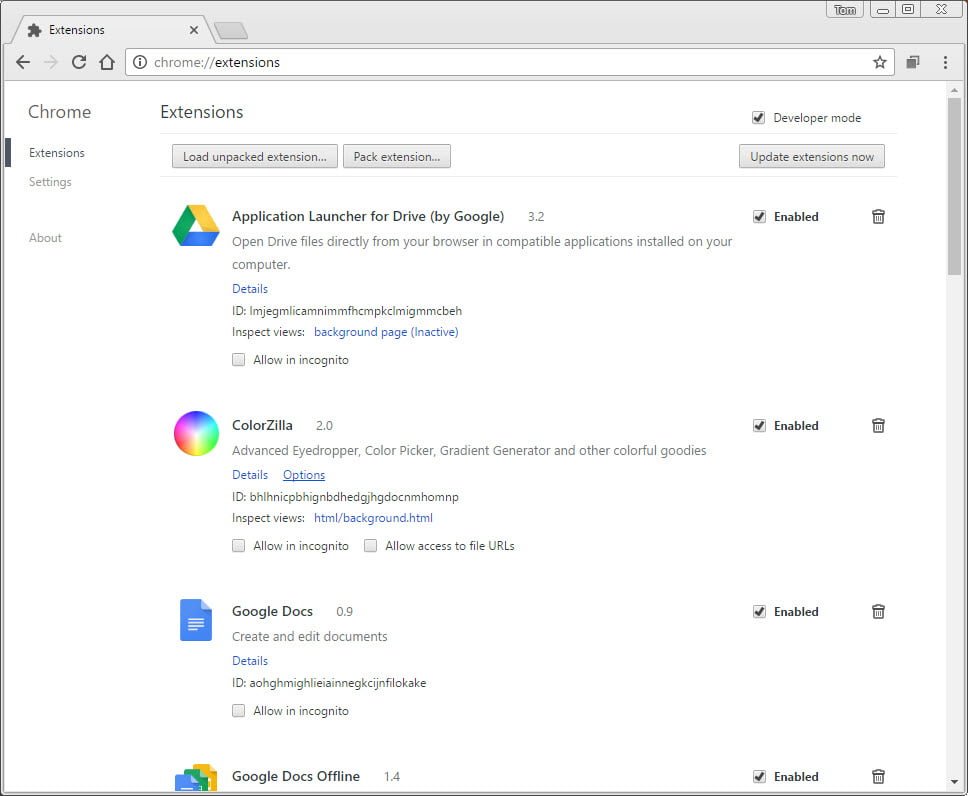Allow Google Docs in incognito

[x=238, y=710]
